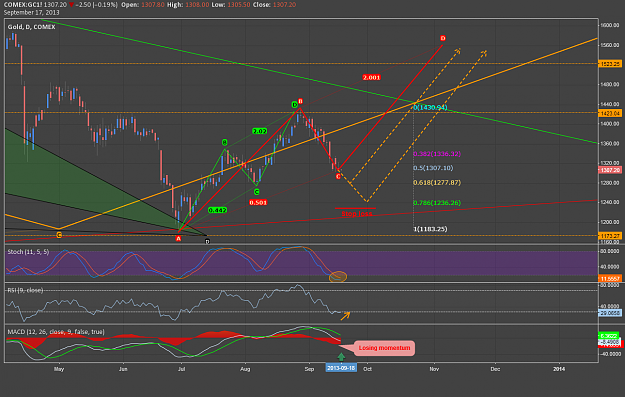The image size is (625, 397).
Task: Select the RSI (9, close) indicator label
Action: [x=25, y=290]
